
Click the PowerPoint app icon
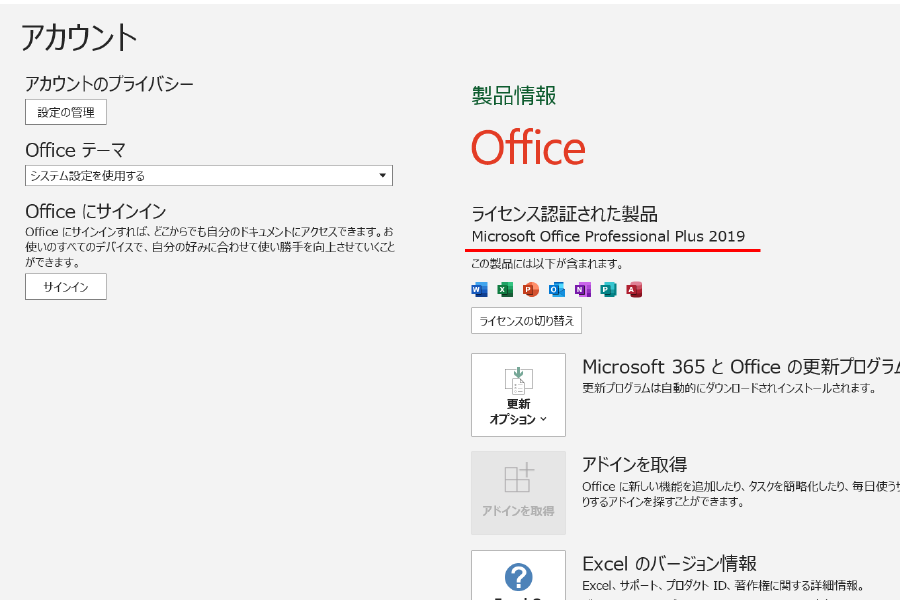pos(531,289)
